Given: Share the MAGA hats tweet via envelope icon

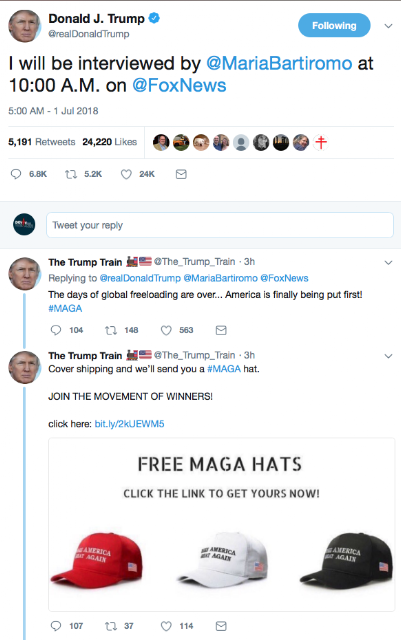Looking at the screenshot, I should pos(221,626).
